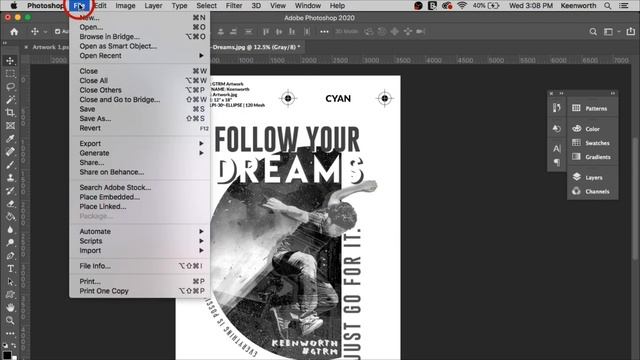
Task: Open the Notification Center icon
Action: (624, 6)
